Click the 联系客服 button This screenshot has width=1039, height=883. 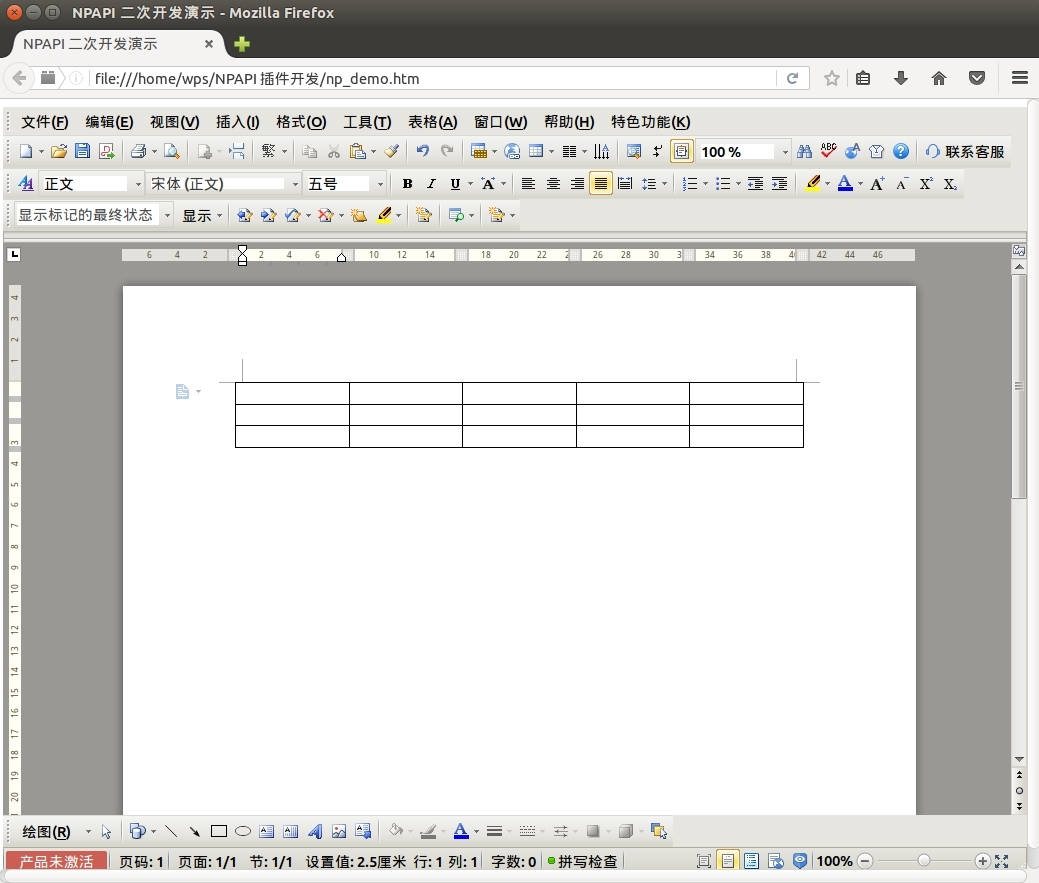click(x=965, y=152)
